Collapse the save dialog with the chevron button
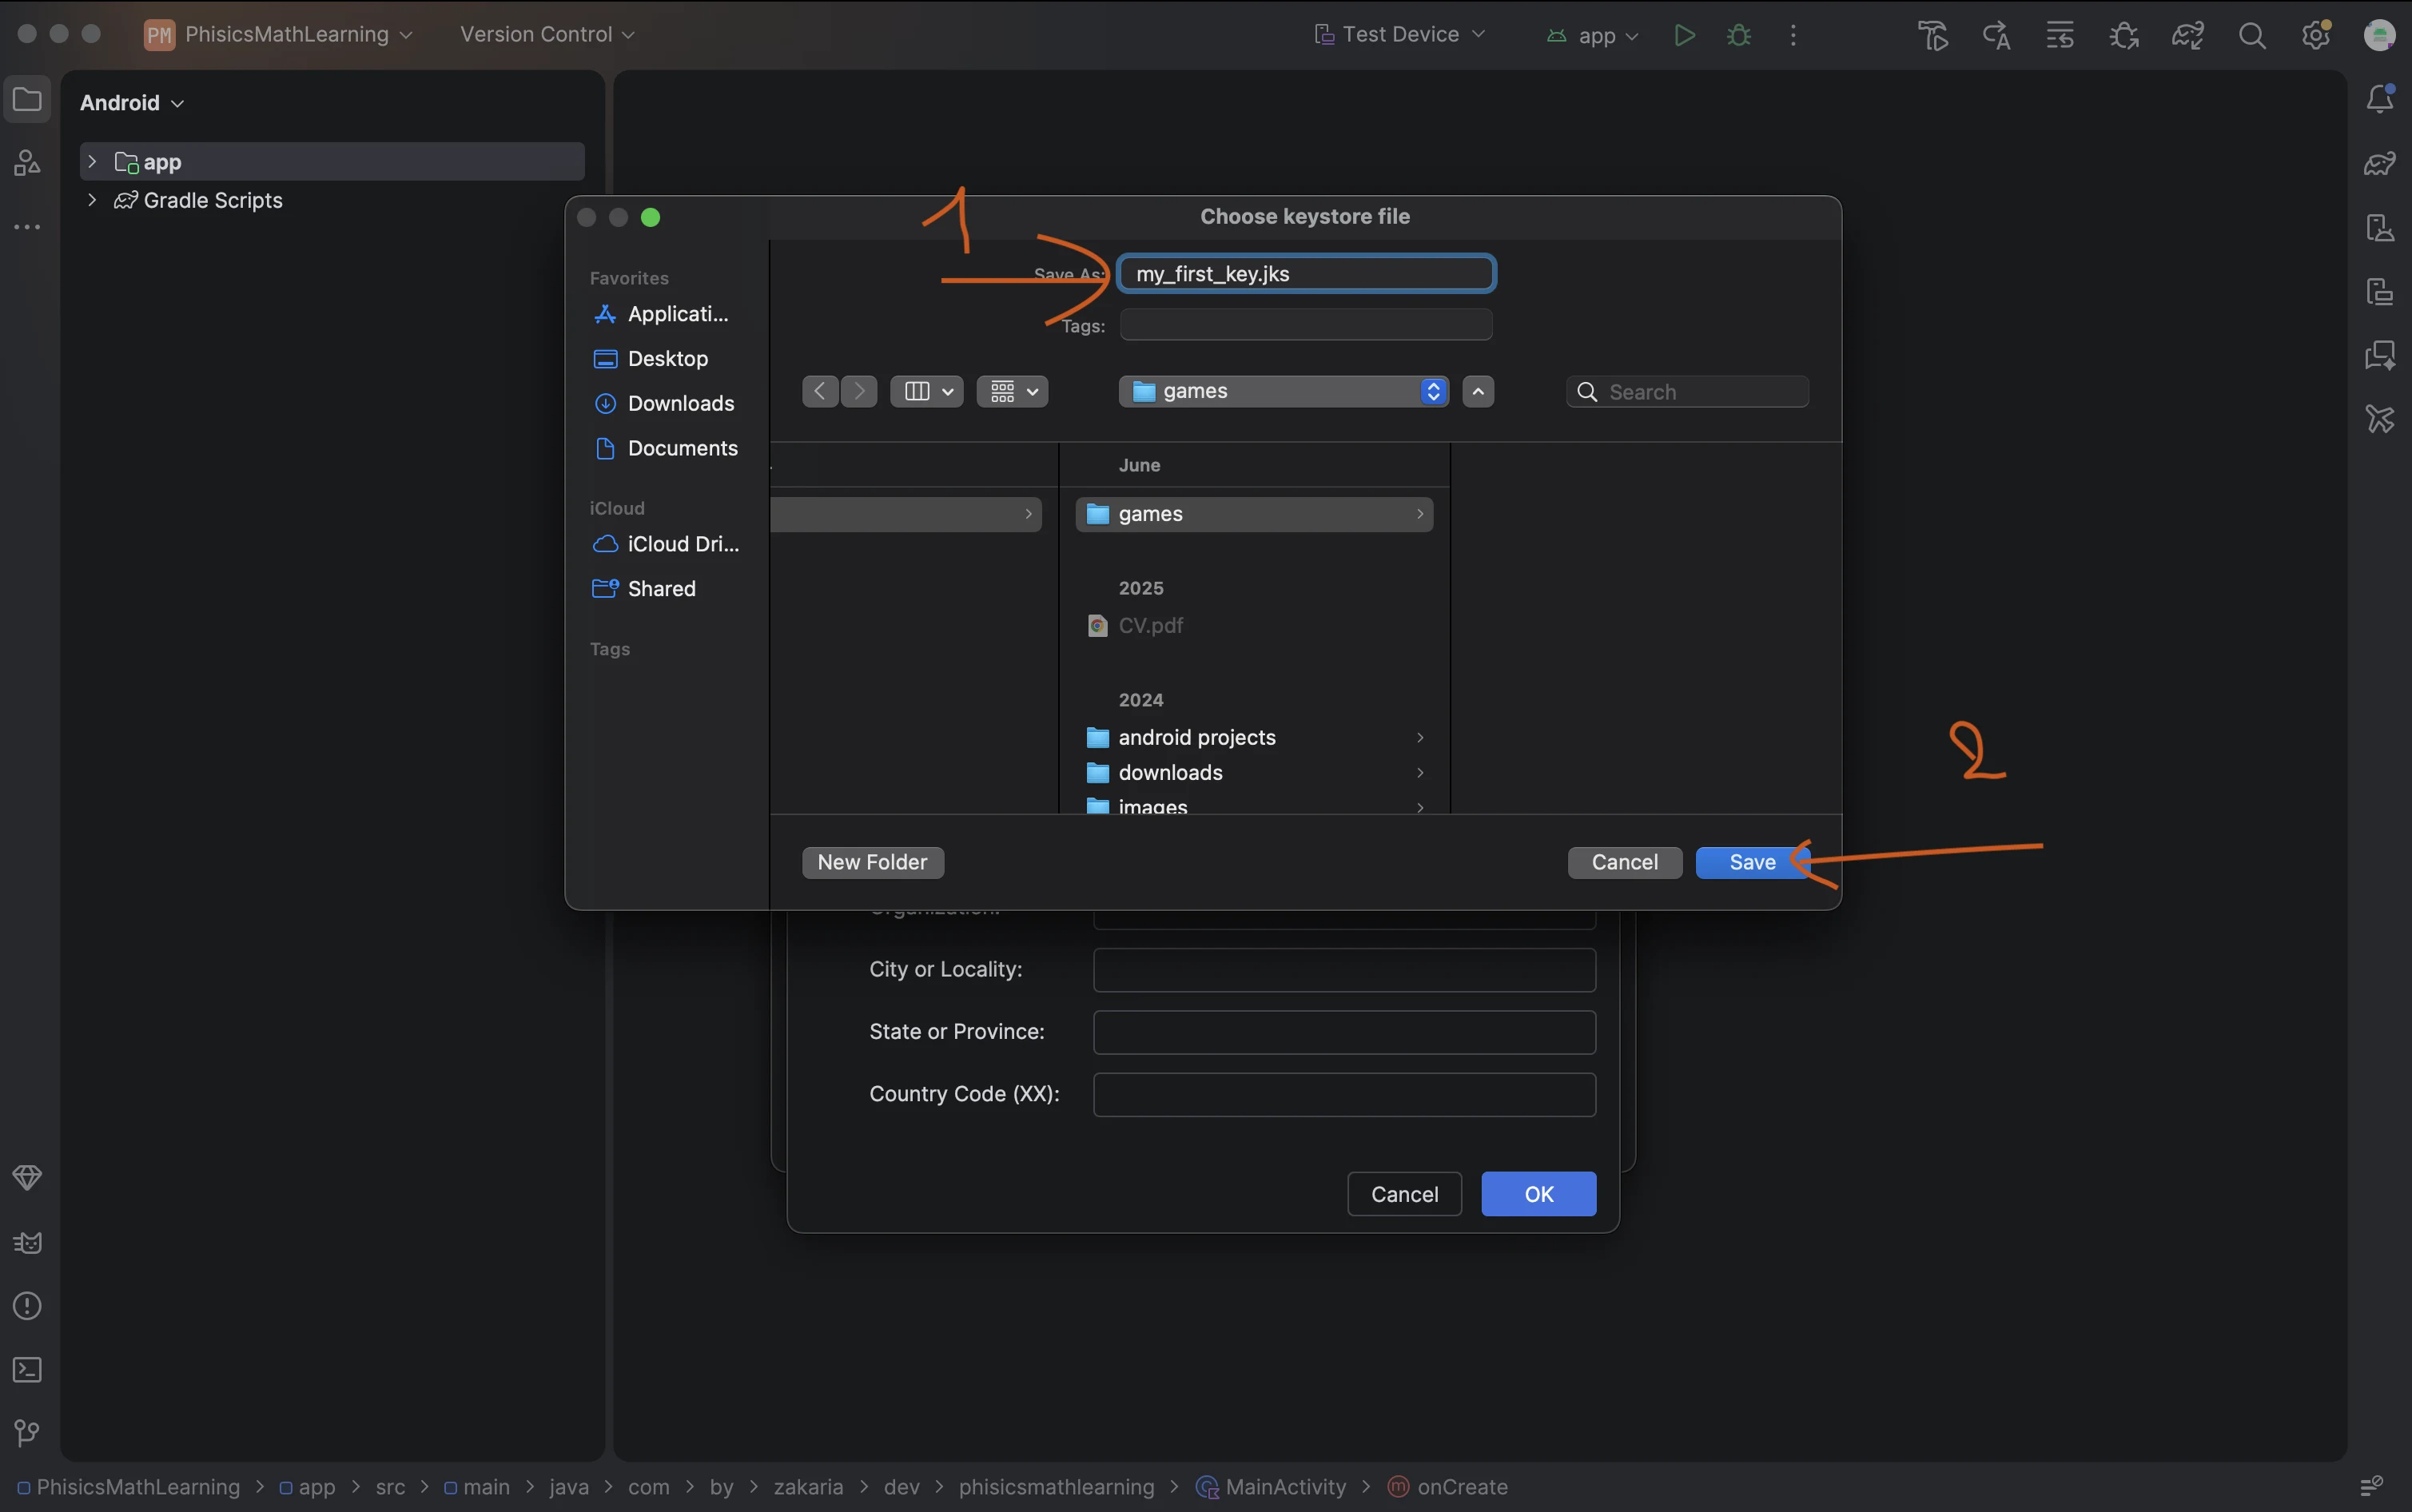This screenshot has width=2412, height=1512. coord(1478,391)
